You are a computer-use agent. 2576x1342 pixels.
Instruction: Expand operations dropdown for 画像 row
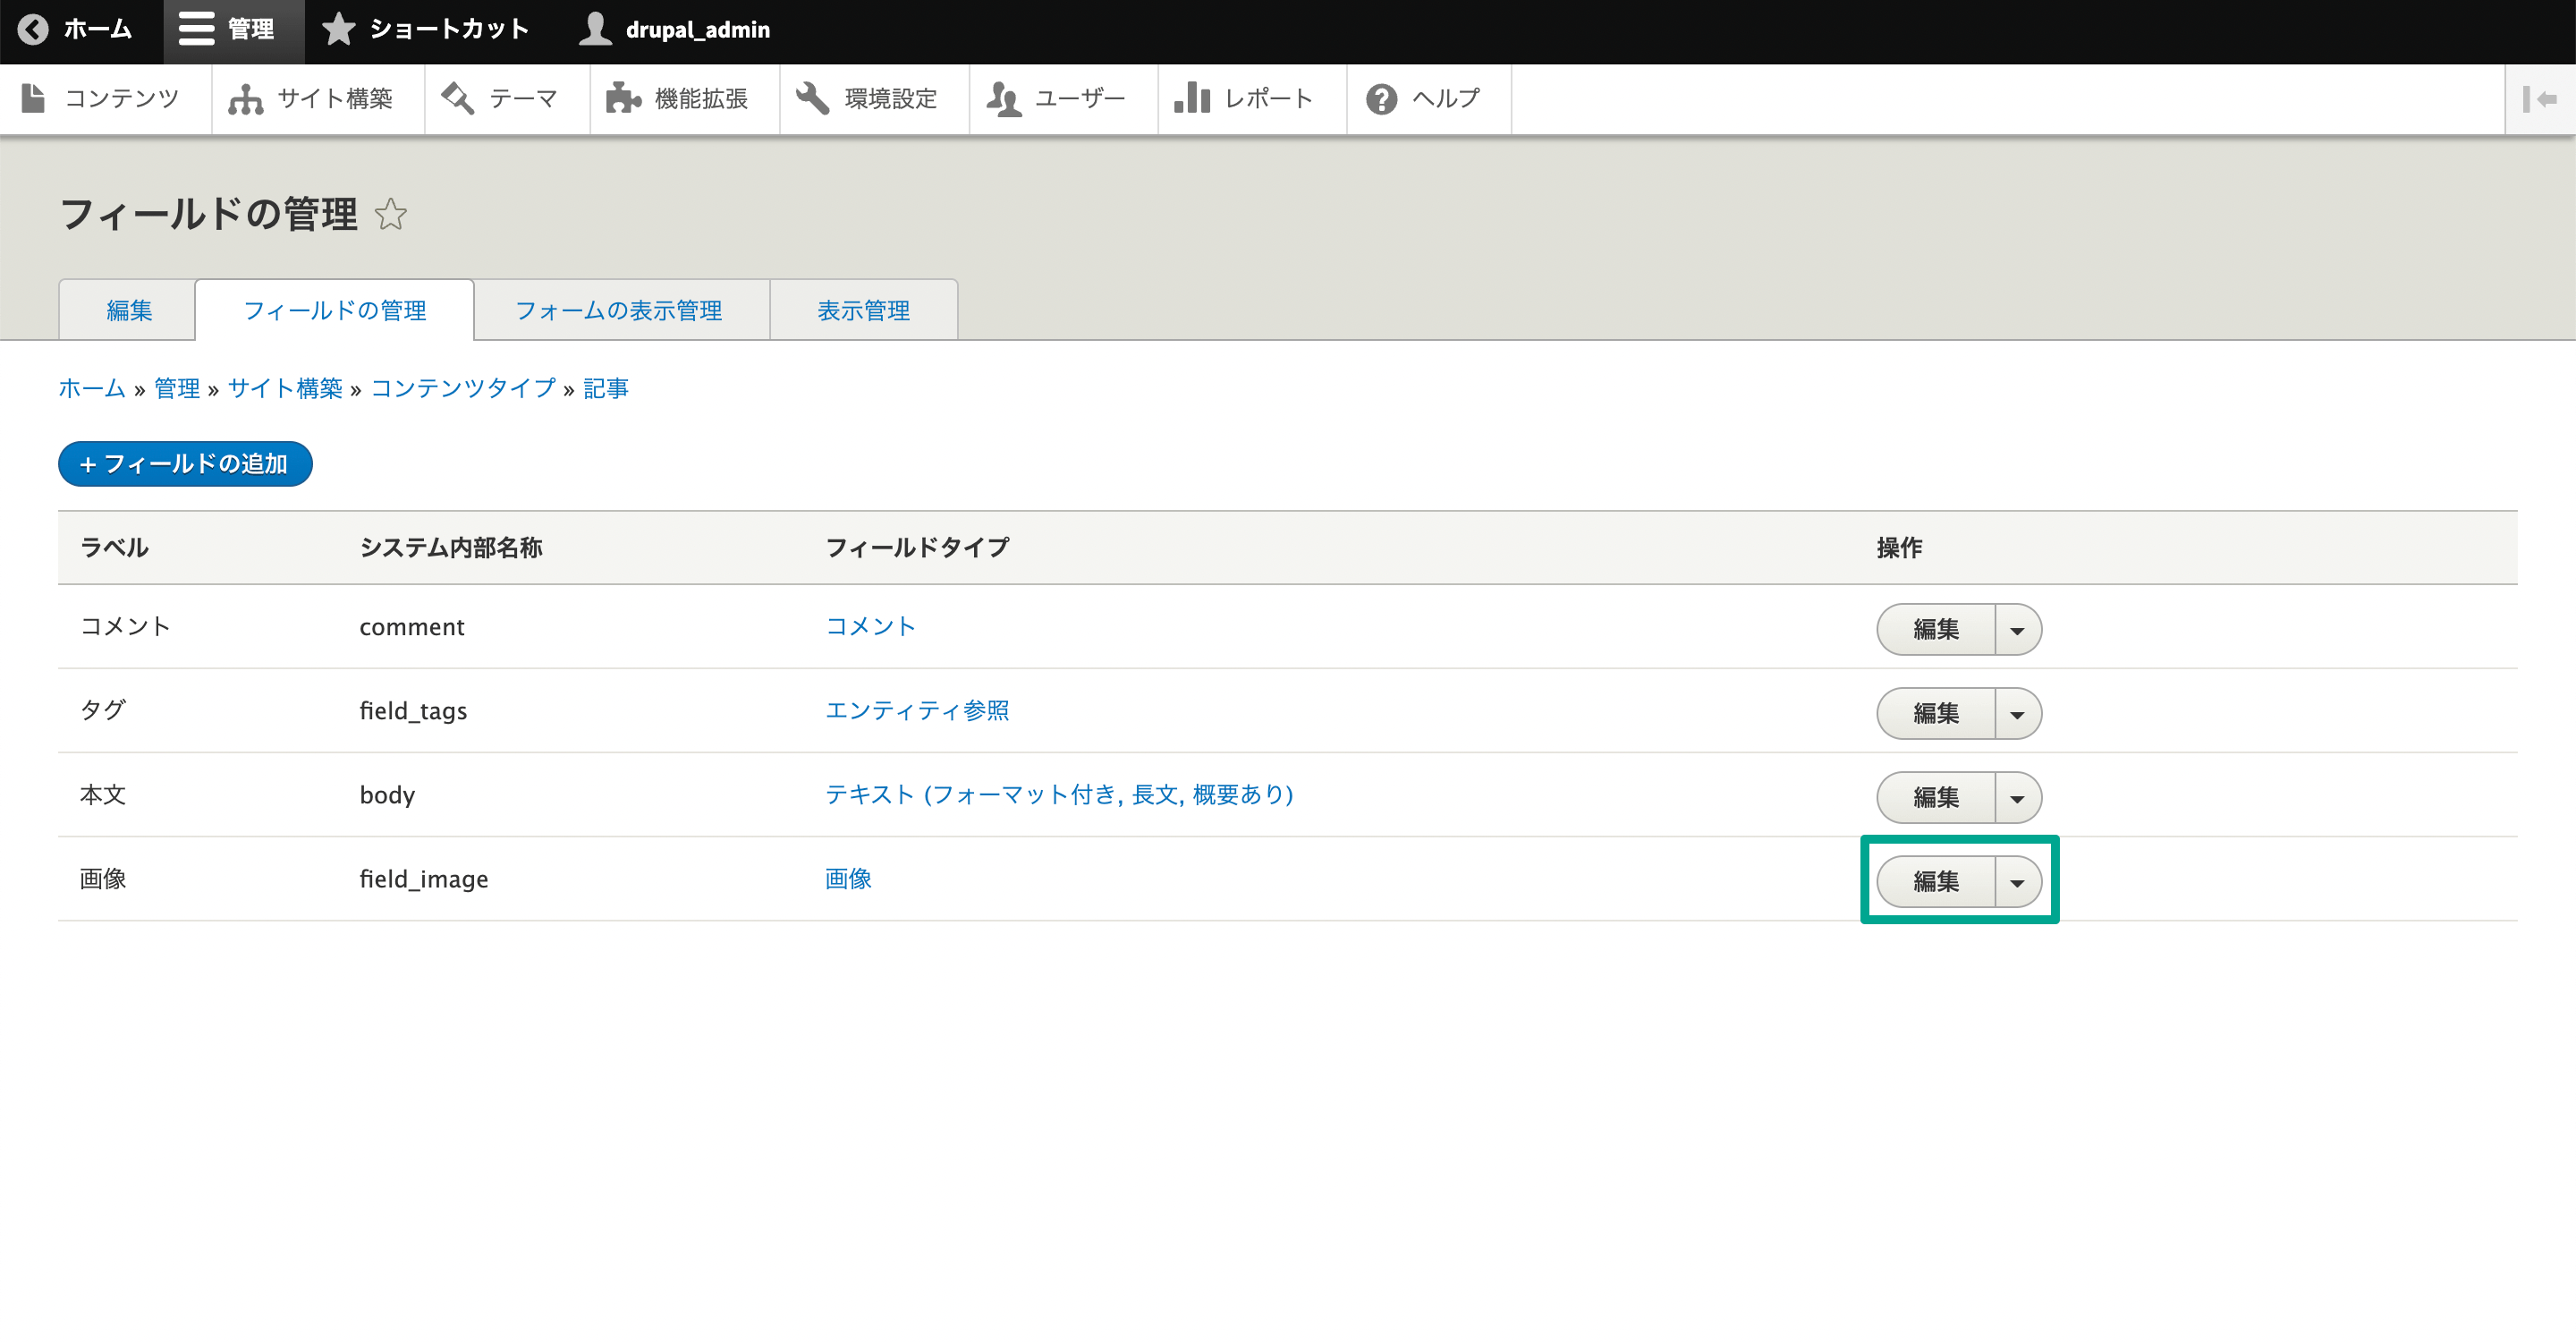(2018, 882)
